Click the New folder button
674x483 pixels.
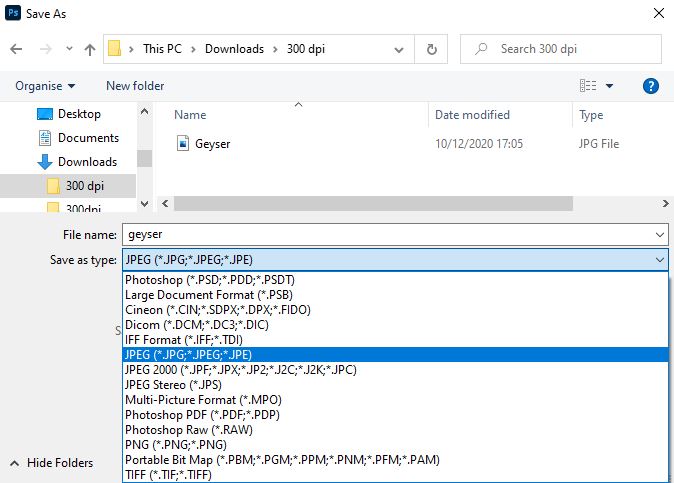point(135,86)
